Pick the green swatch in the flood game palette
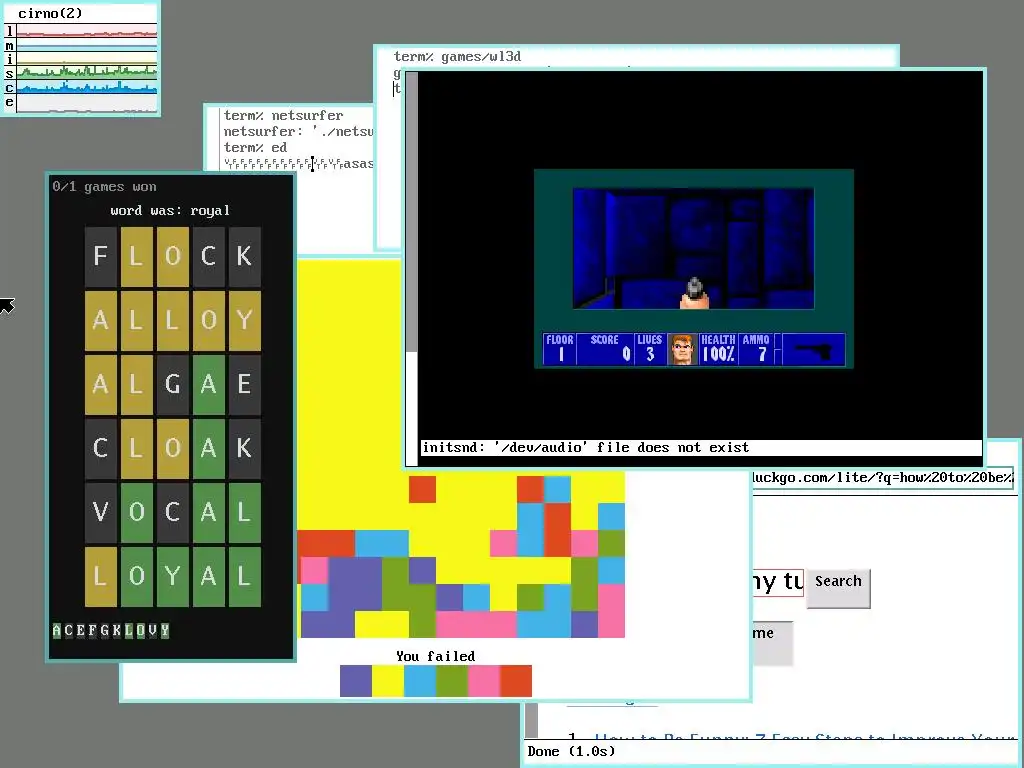Viewport: 1024px width, 768px height. (452, 681)
